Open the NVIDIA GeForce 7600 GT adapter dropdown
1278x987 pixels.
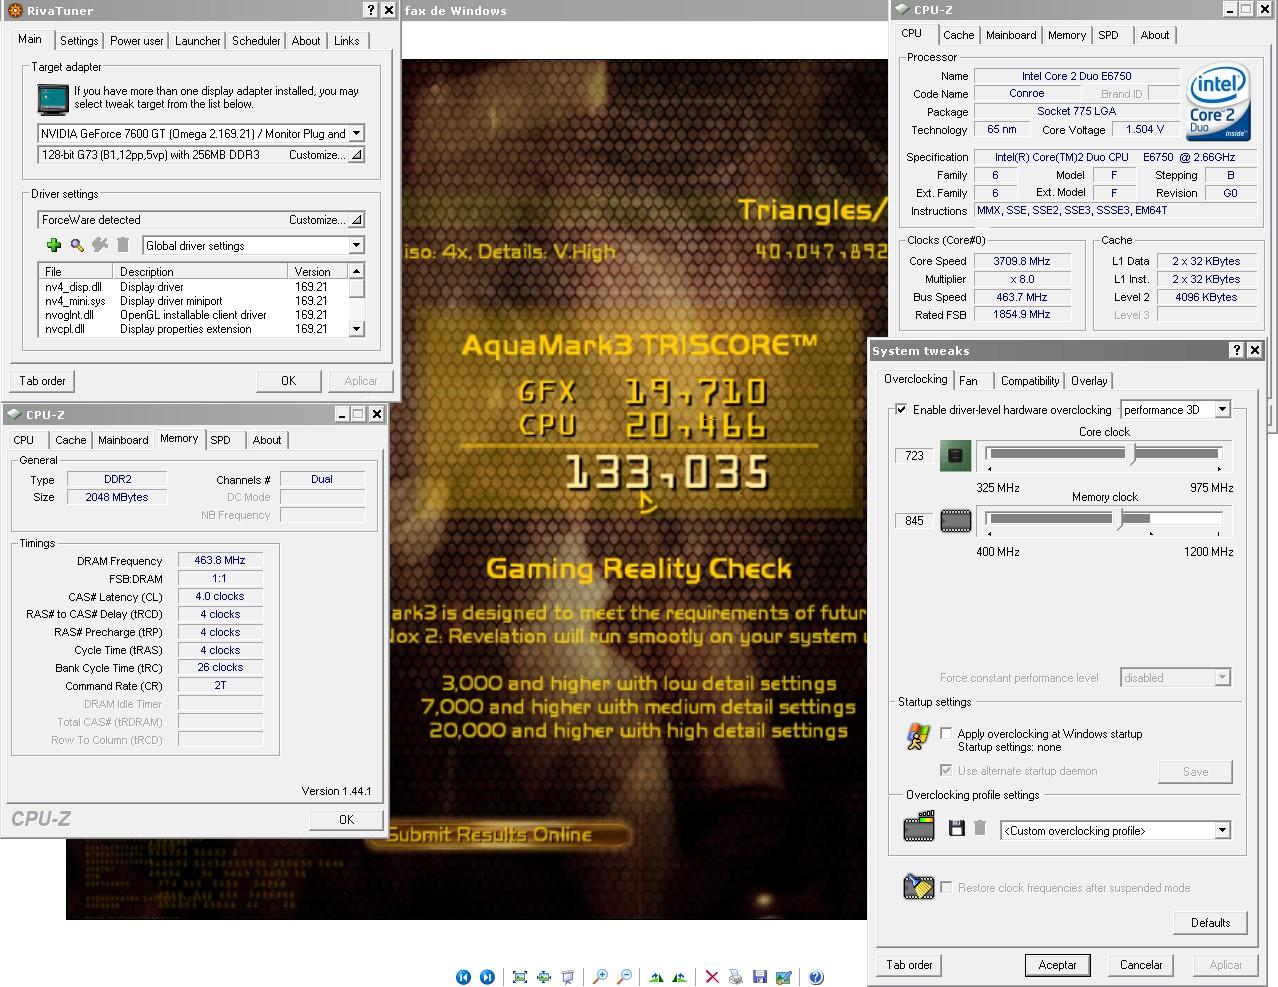click(x=357, y=133)
